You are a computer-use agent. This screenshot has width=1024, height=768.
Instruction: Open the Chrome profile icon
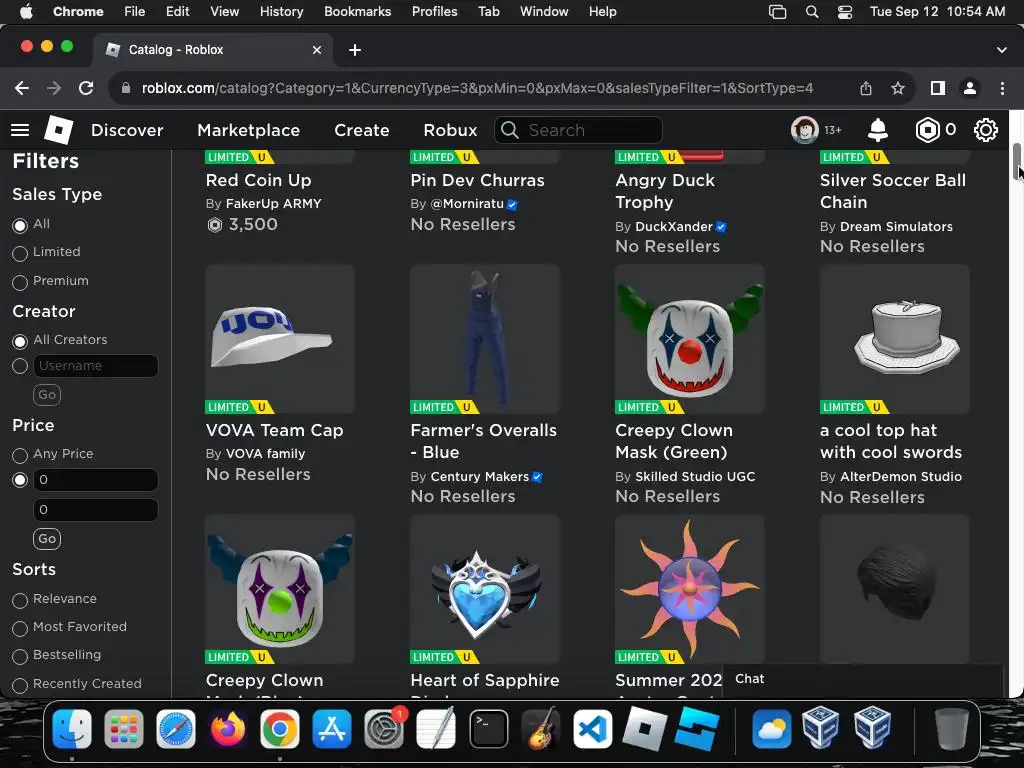[970, 88]
